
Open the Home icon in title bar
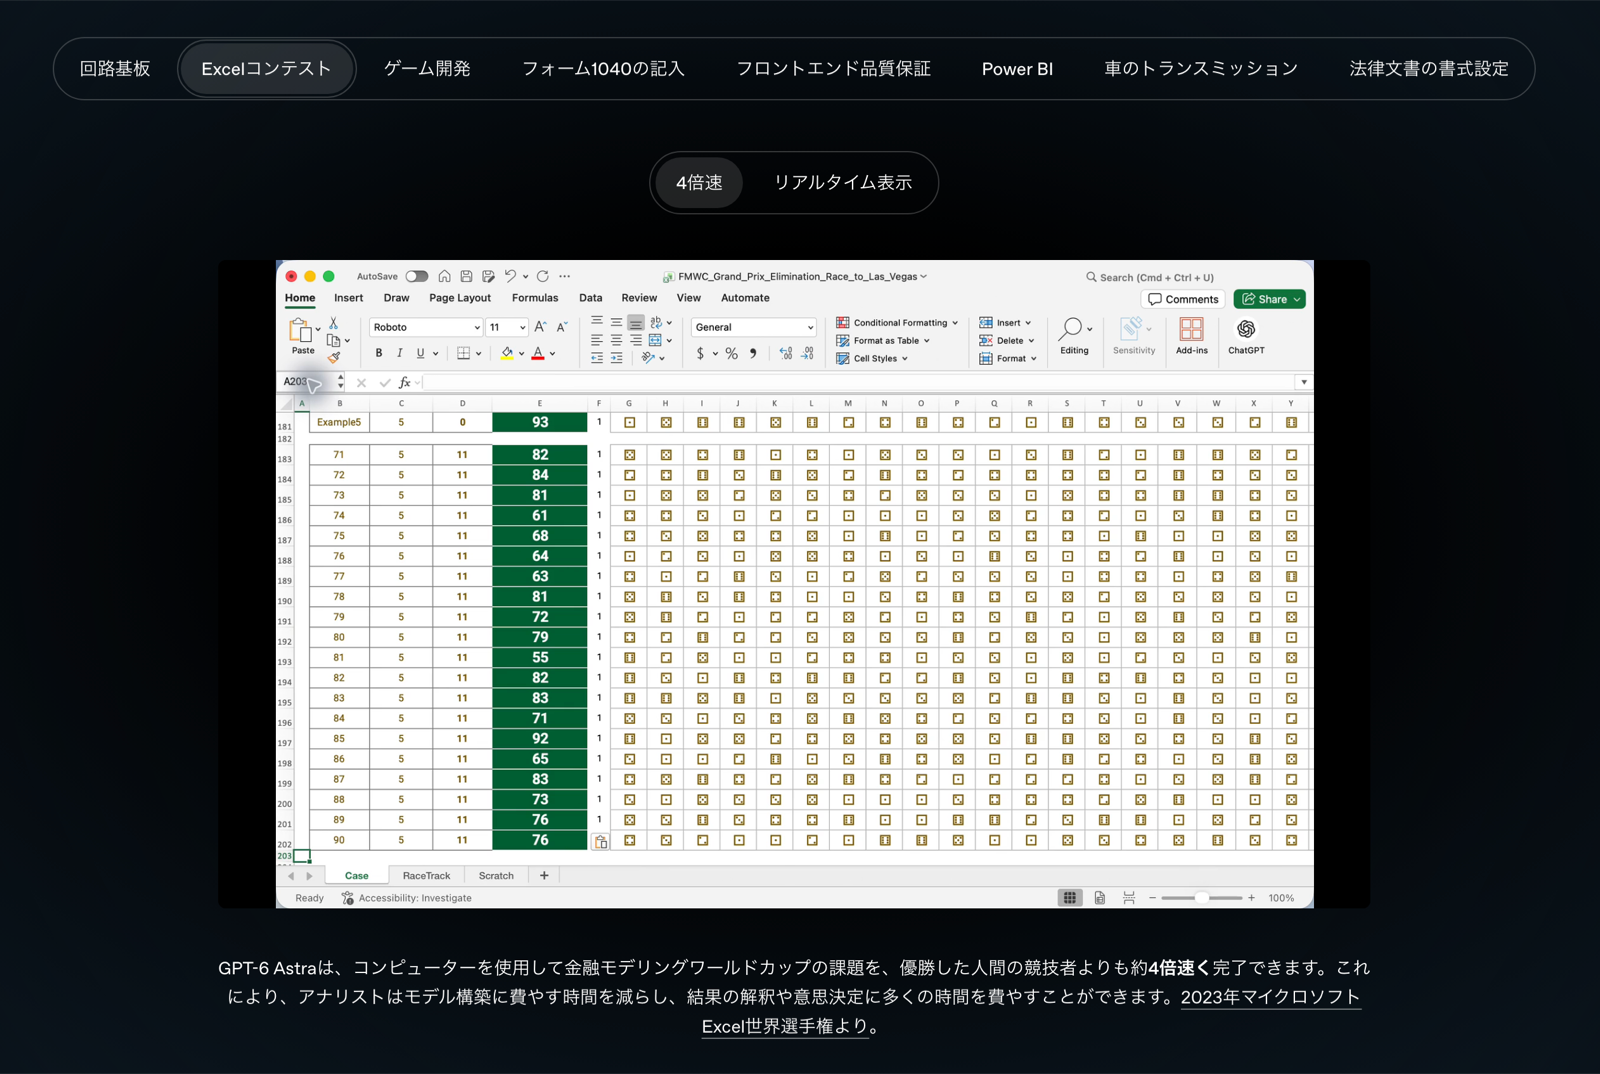(444, 276)
